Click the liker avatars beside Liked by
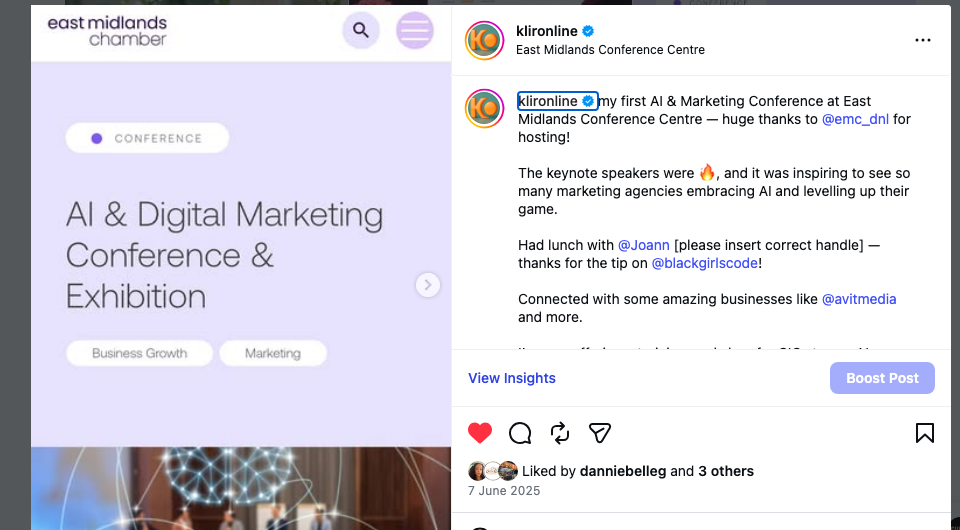The height and width of the screenshot is (530, 960). [x=492, y=471]
